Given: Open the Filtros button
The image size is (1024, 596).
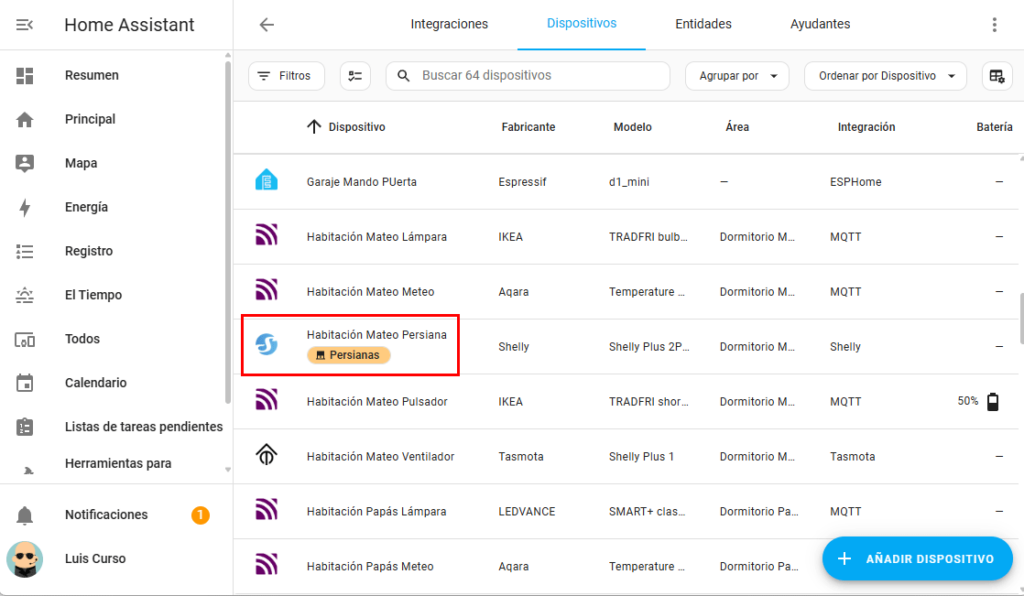Looking at the screenshot, I should (x=285, y=76).
